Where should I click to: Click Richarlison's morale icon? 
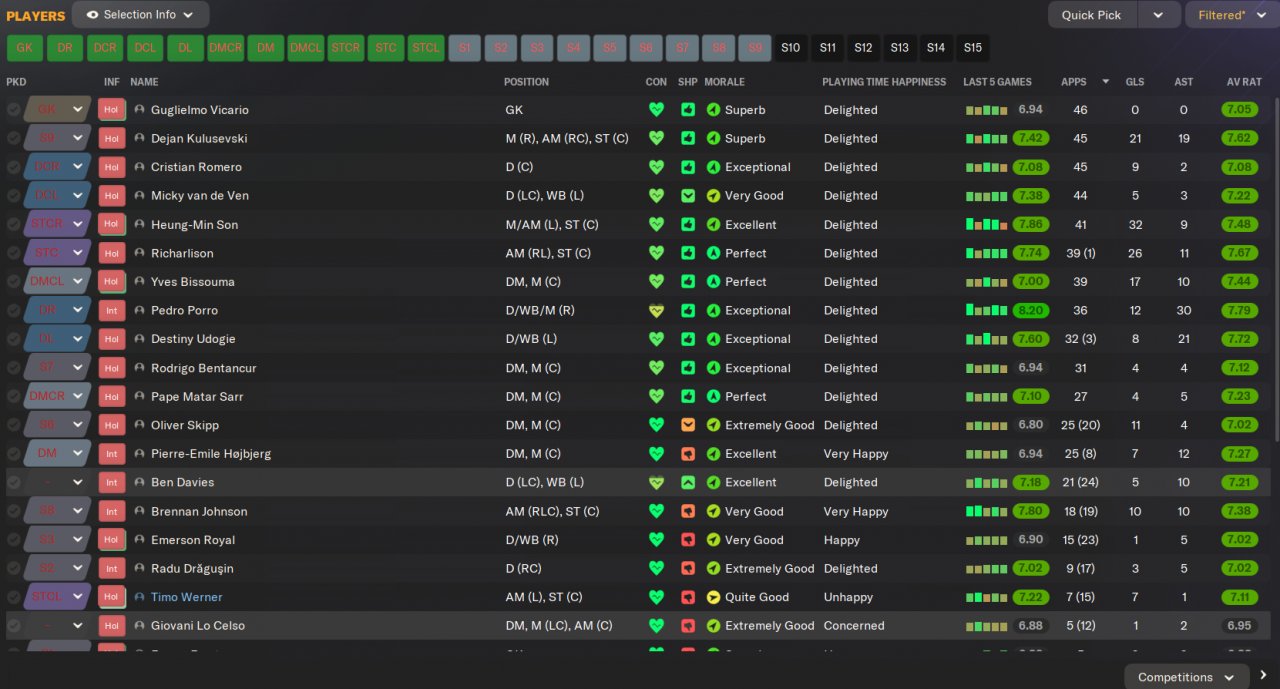[713, 253]
